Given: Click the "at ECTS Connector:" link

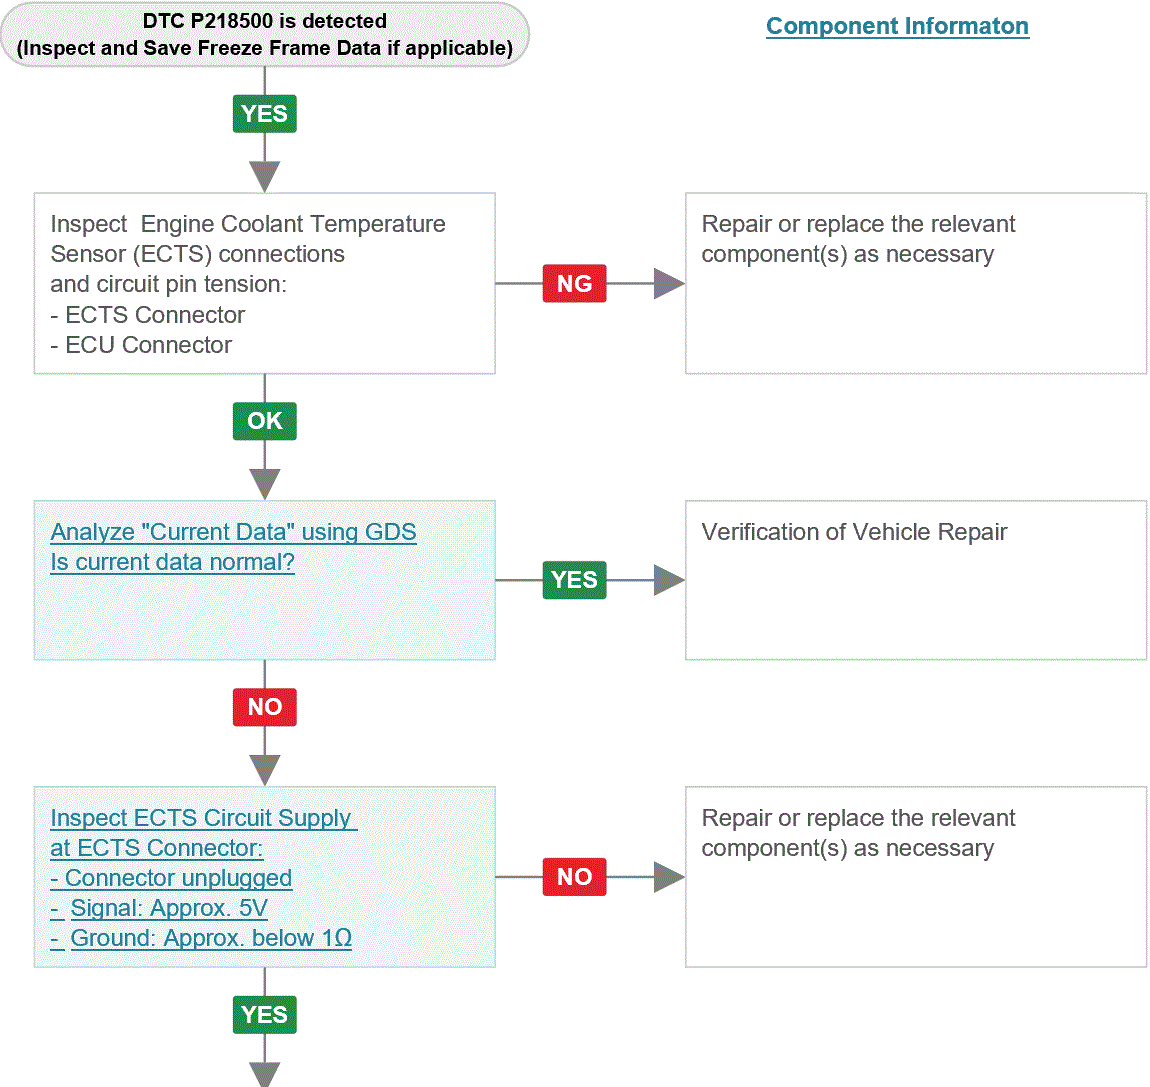Looking at the screenshot, I should (156, 848).
